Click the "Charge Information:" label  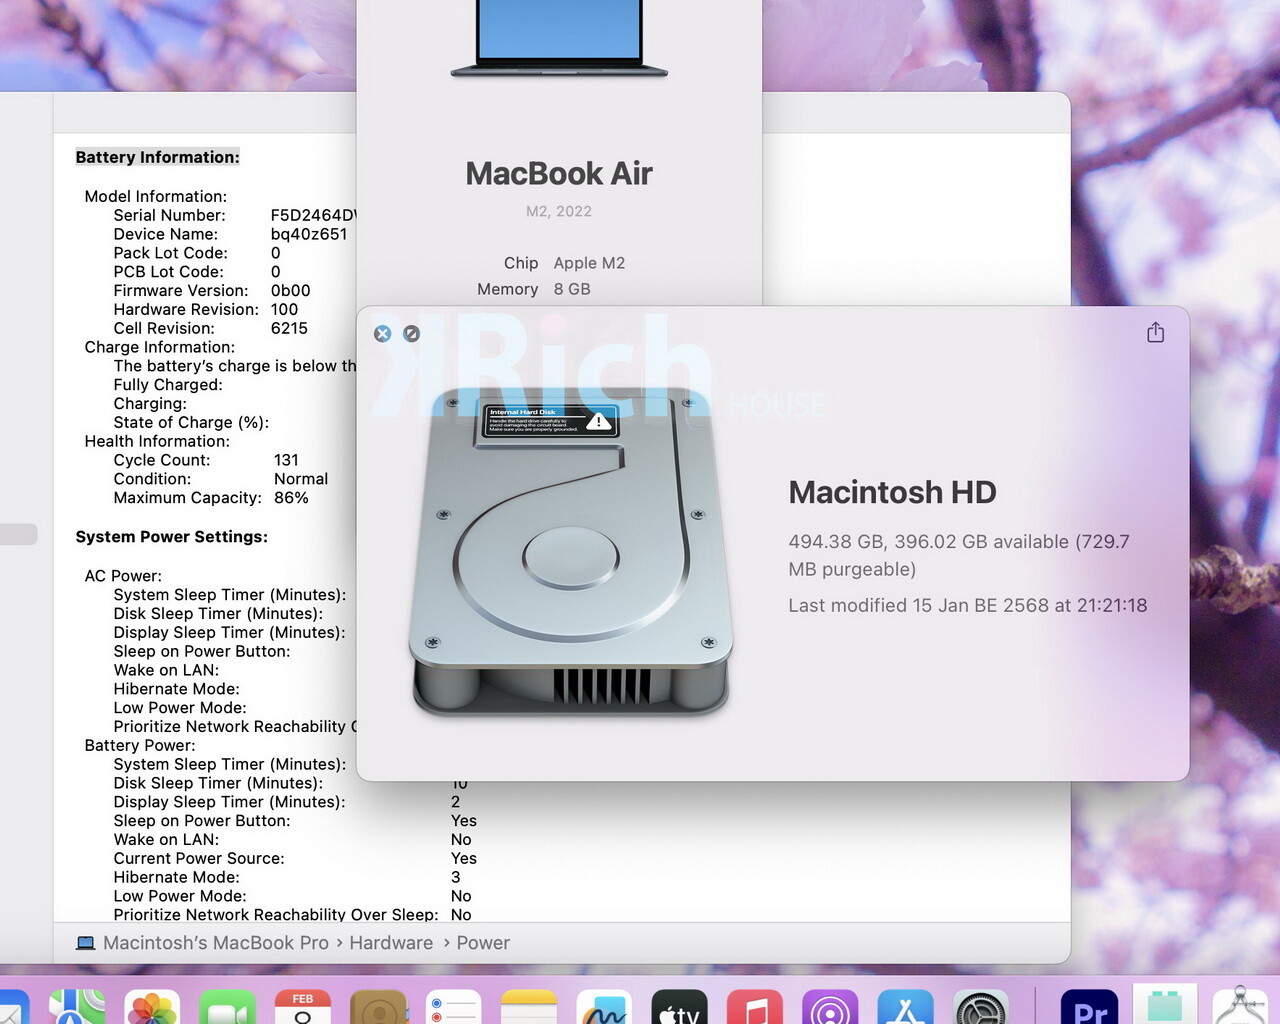(x=160, y=347)
